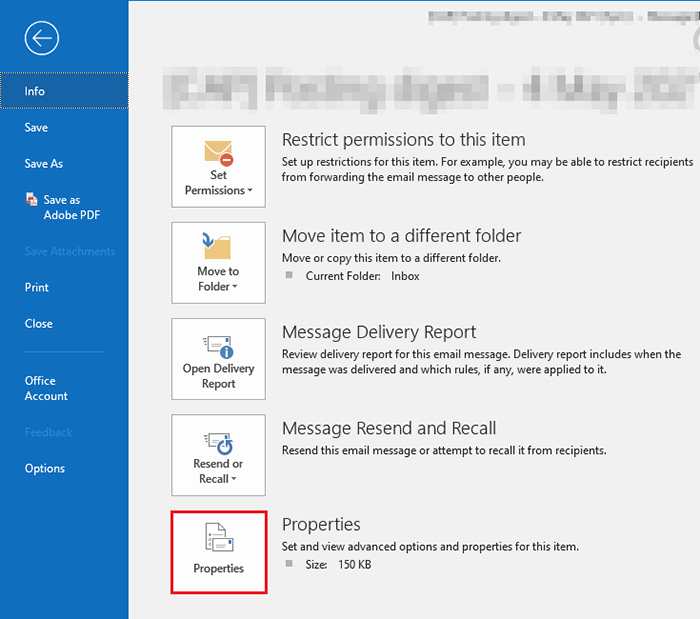This screenshot has width=700, height=619.
Task: Click the Save as Adobe PDF icon
Action: [32, 200]
